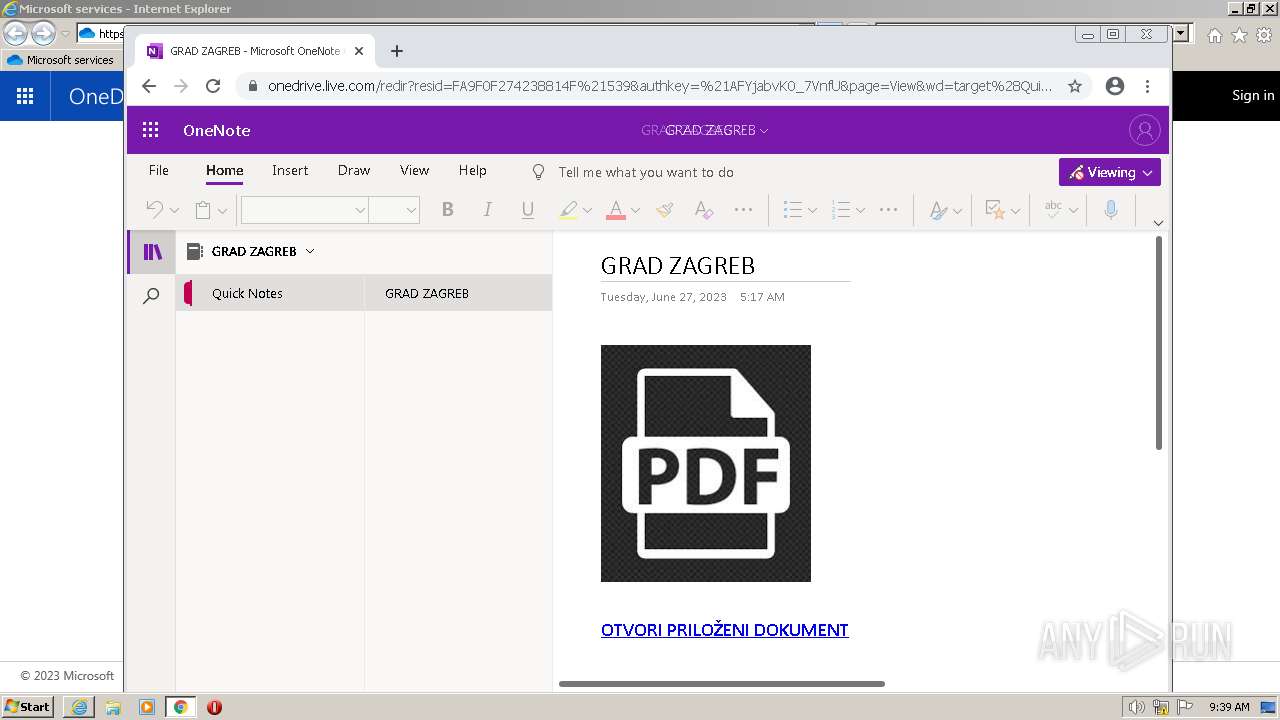Open the OTVORI PRILOŽENI DOKUMENT link
The width and height of the screenshot is (1280, 720).
click(x=725, y=630)
